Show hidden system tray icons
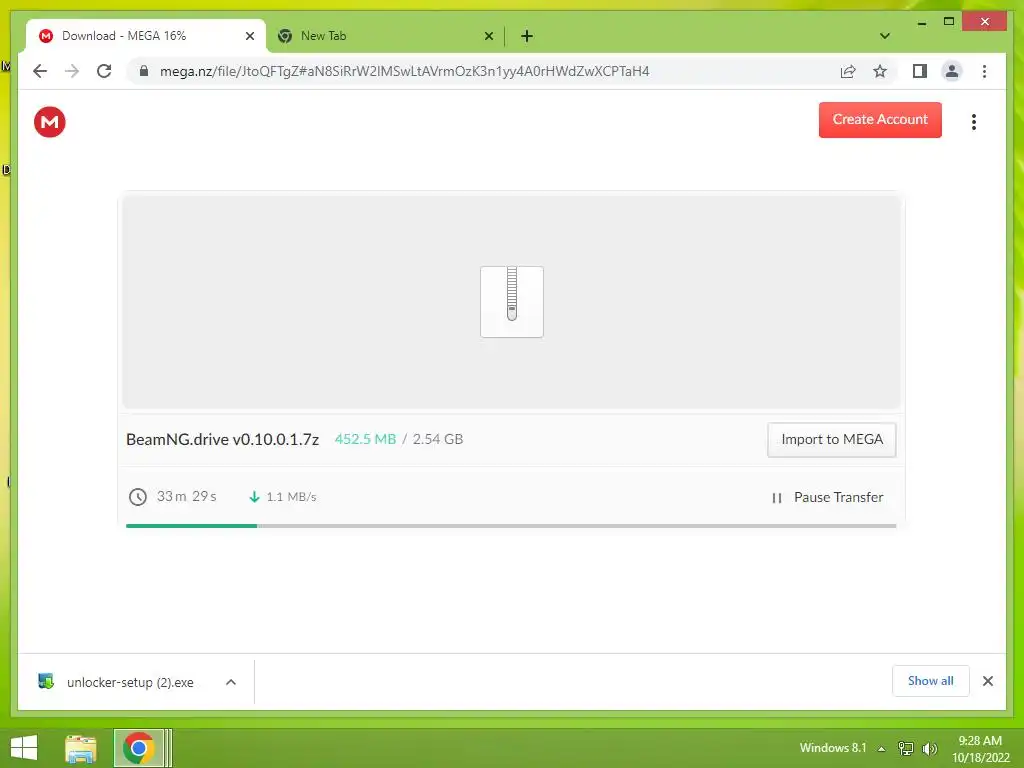 tap(882, 749)
